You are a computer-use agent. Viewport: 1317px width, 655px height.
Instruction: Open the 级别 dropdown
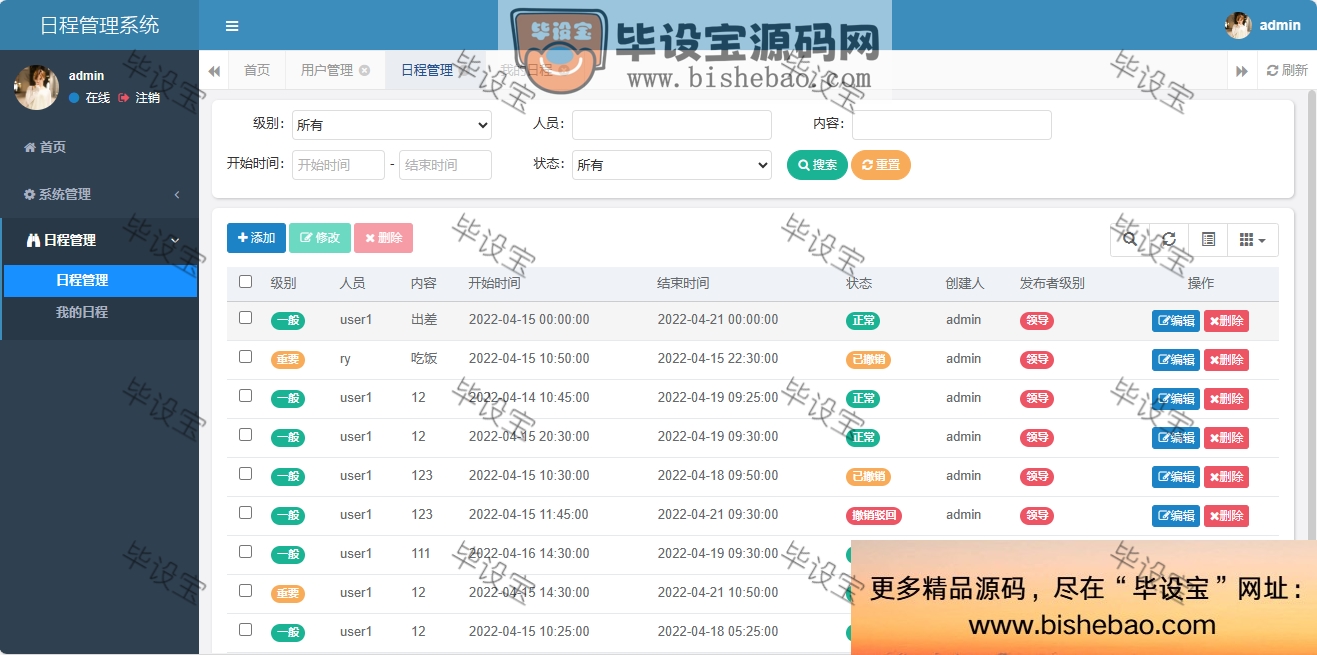pos(392,125)
